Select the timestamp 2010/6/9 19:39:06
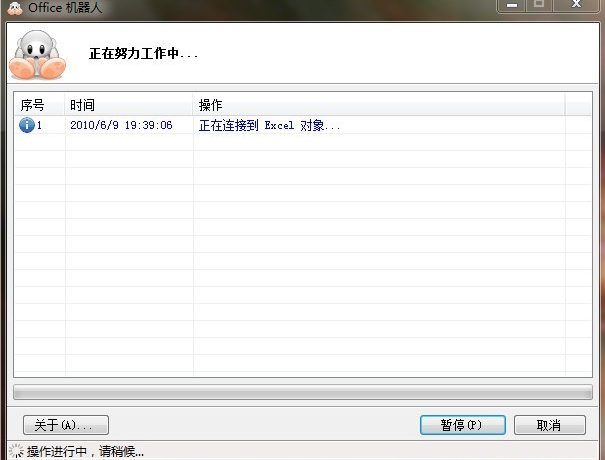The image size is (605, 460). 121,125
